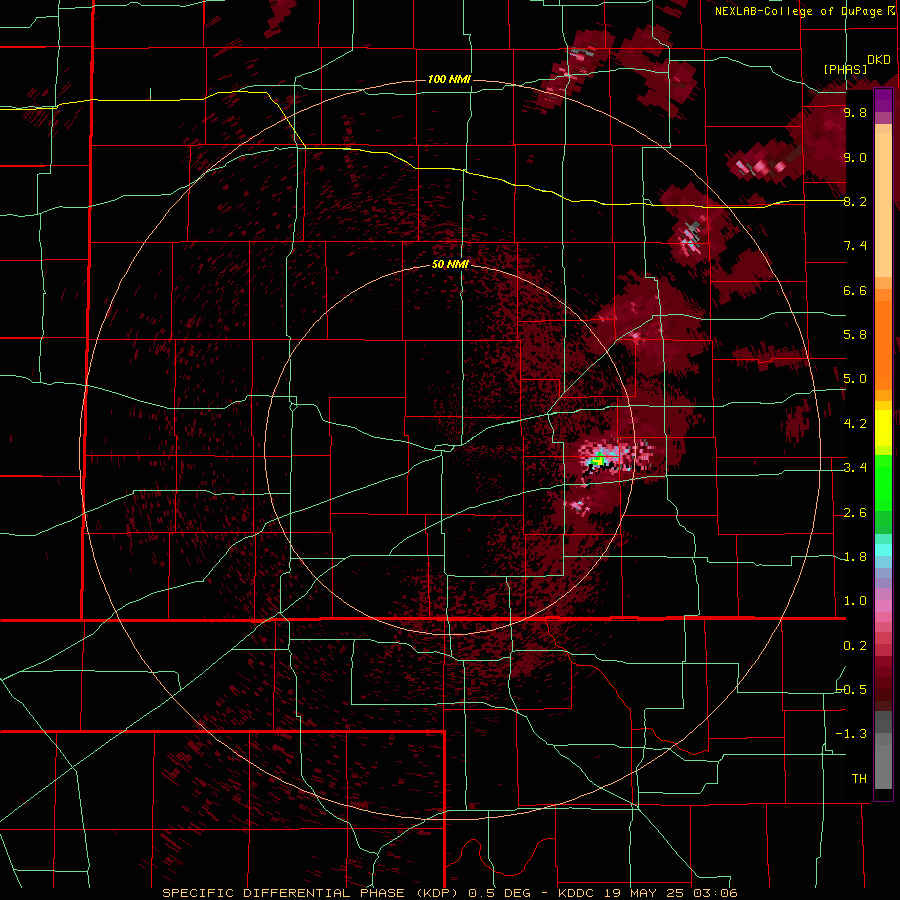Click the -1.3 scale value
Screen dimensions: 900x900
click(852, 734)
